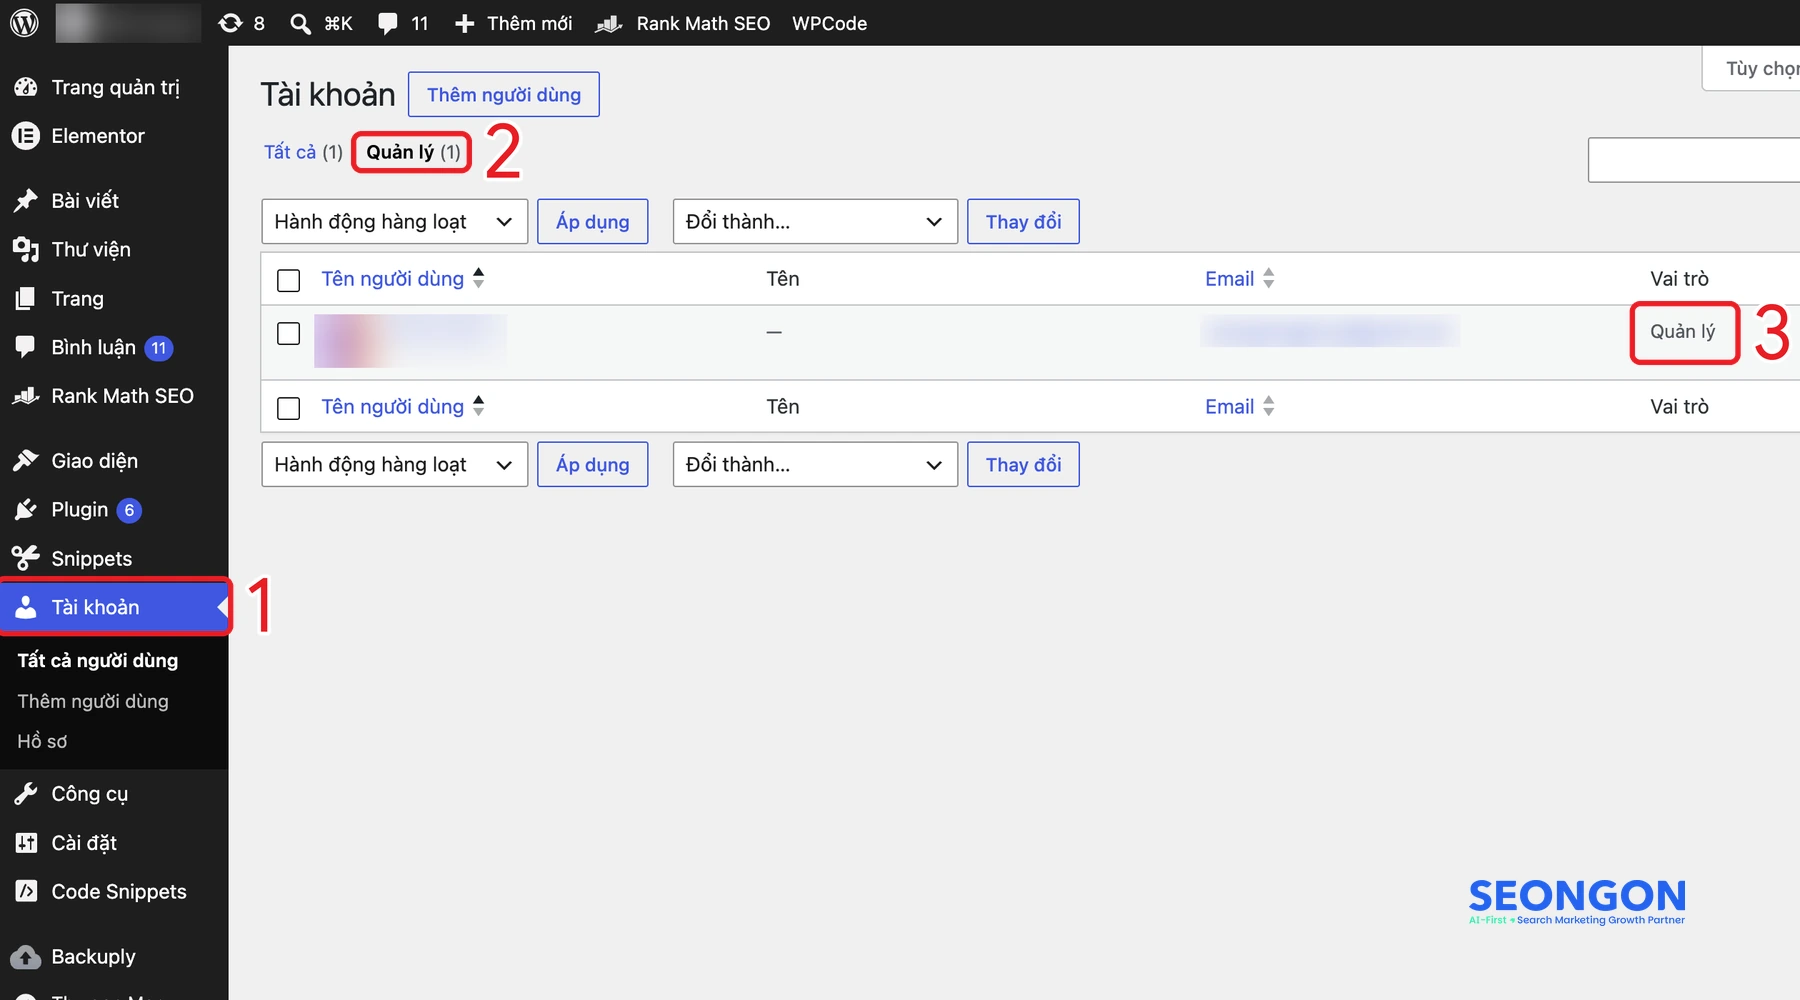Tick the checkbox for the Quản lý user row
This screenshot has height=1000, width=1800.
pos(289,333)
